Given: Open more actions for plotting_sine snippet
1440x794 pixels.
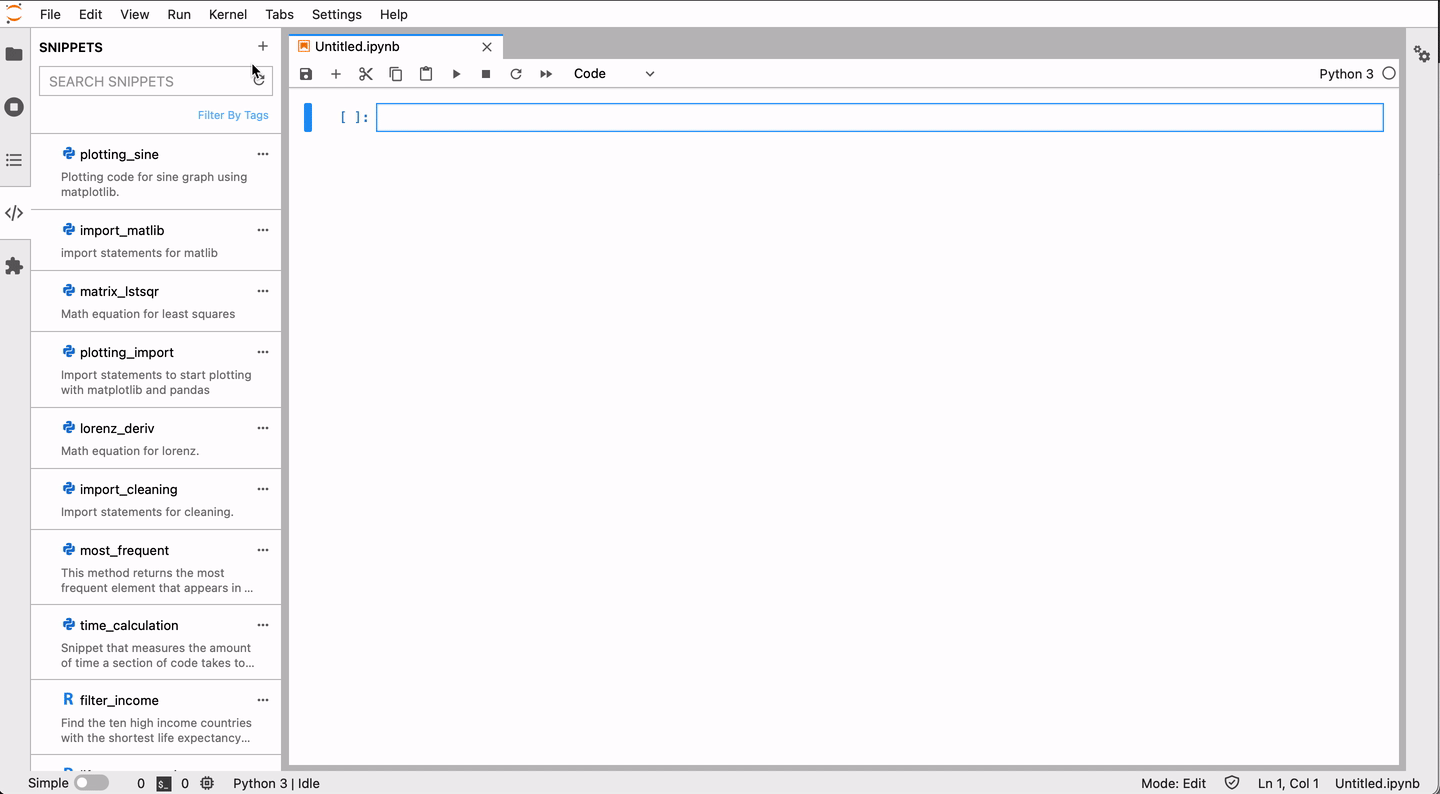Looking at the screenshot, I should (x=263, y=154).
